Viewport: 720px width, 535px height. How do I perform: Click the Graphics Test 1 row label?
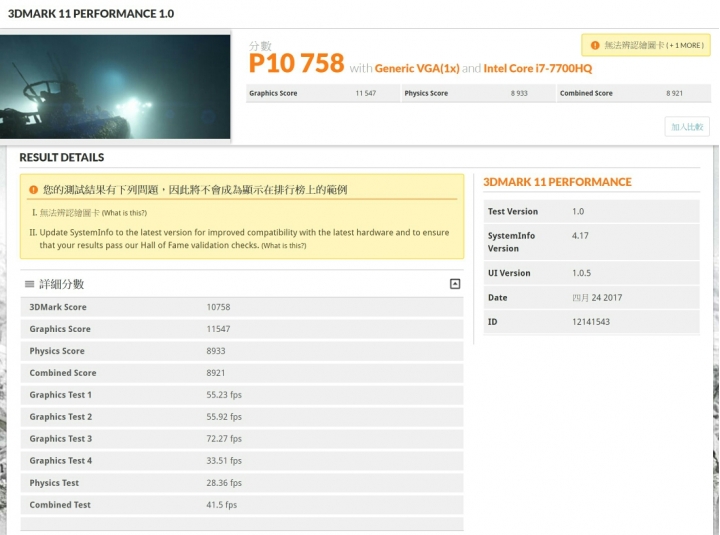61,395
